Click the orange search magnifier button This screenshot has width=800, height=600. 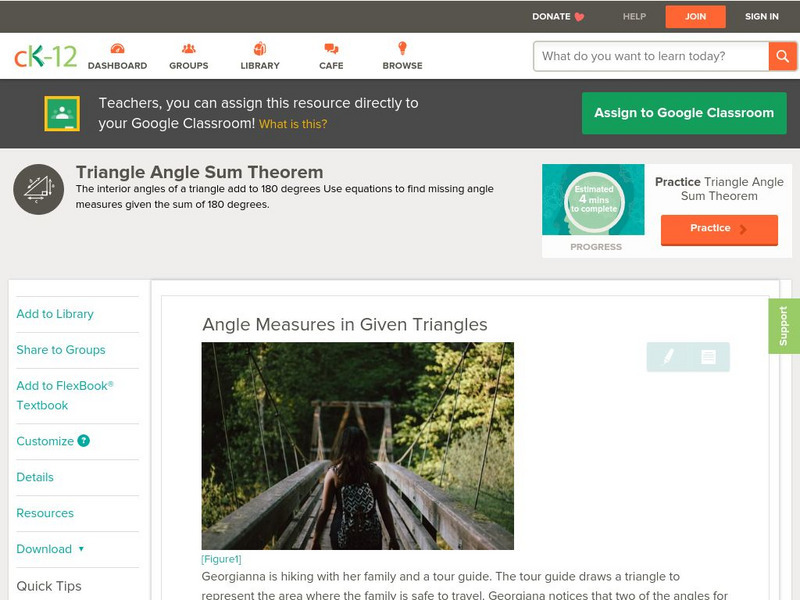782,56
